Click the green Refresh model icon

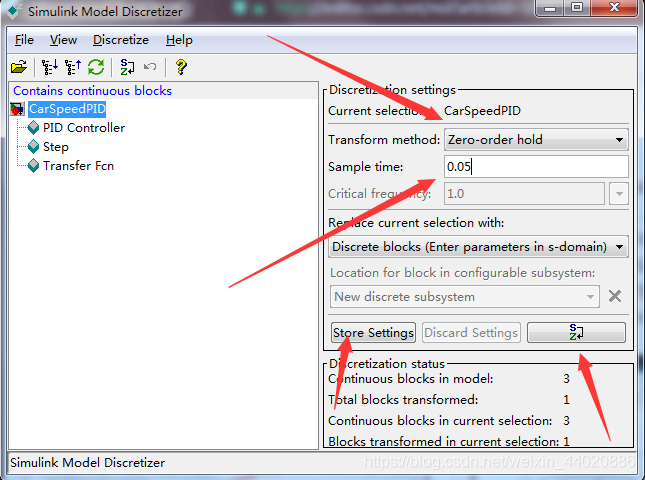(96, 67)
